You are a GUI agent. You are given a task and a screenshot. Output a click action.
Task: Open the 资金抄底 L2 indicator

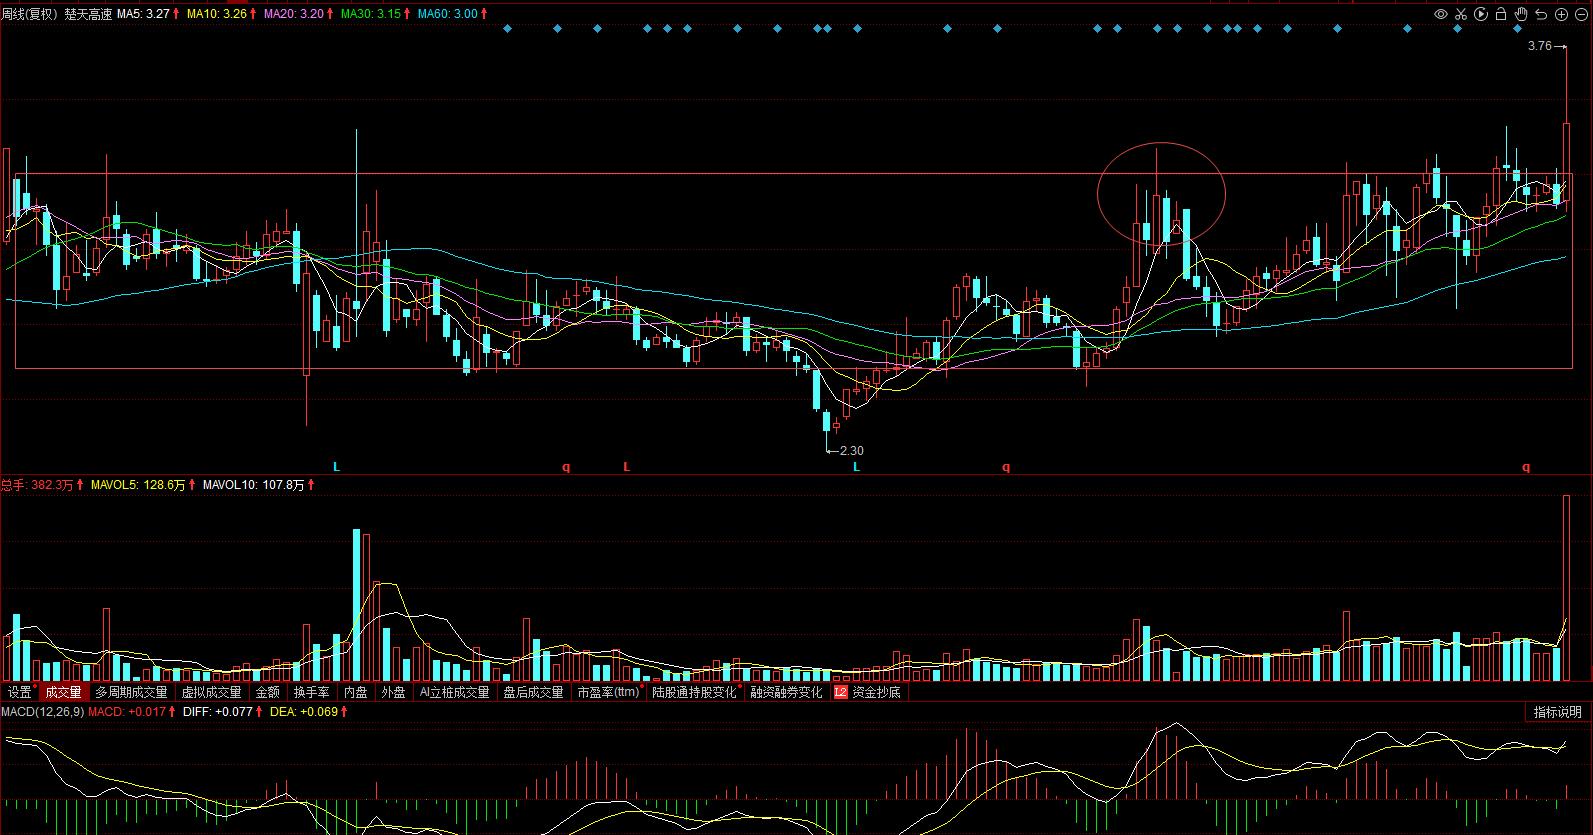[x=868, y=692]
